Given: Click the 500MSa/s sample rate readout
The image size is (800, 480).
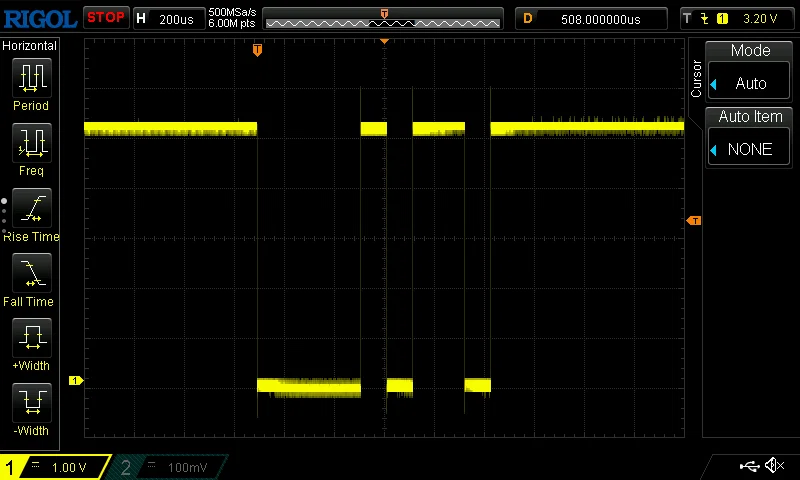Looking at the screenshot, I should tap(232, 13).
